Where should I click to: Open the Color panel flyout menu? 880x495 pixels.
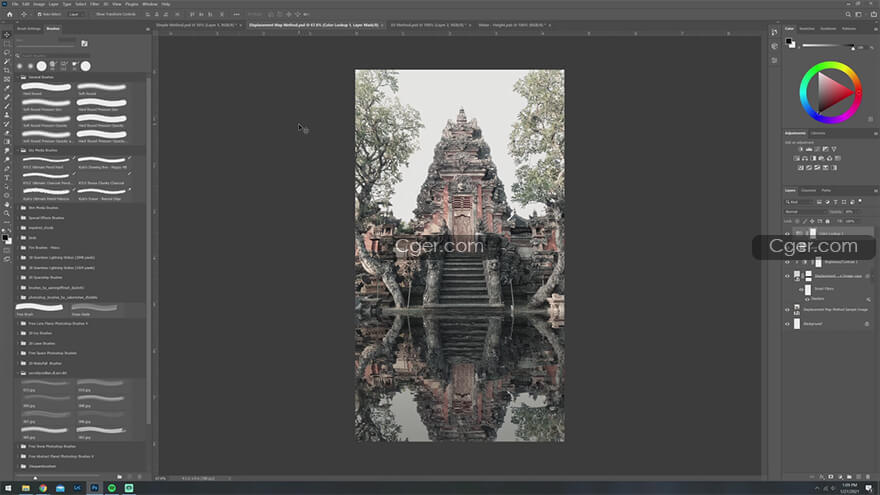tap(875, 29)
